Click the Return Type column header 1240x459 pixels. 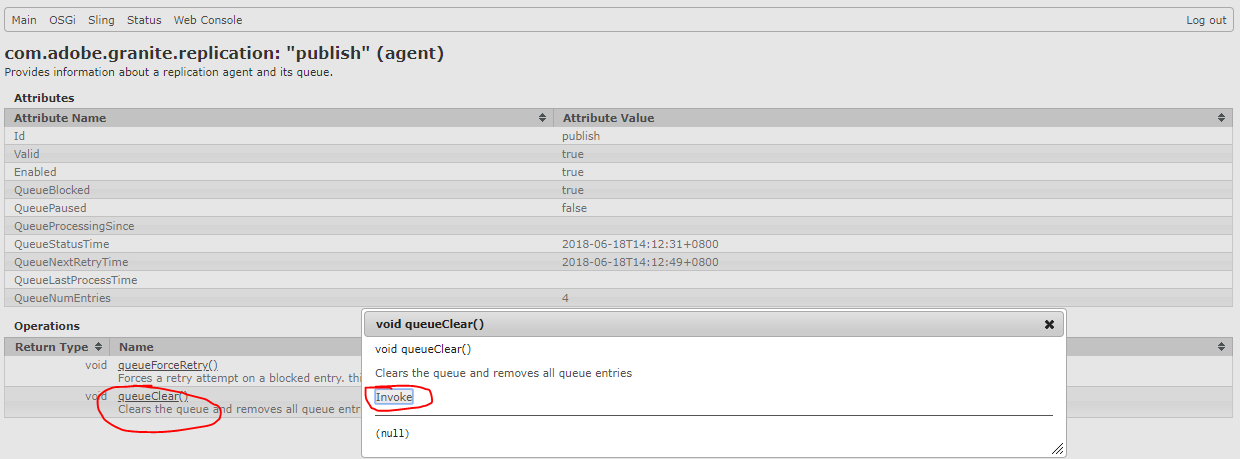(x=57, y=347)
